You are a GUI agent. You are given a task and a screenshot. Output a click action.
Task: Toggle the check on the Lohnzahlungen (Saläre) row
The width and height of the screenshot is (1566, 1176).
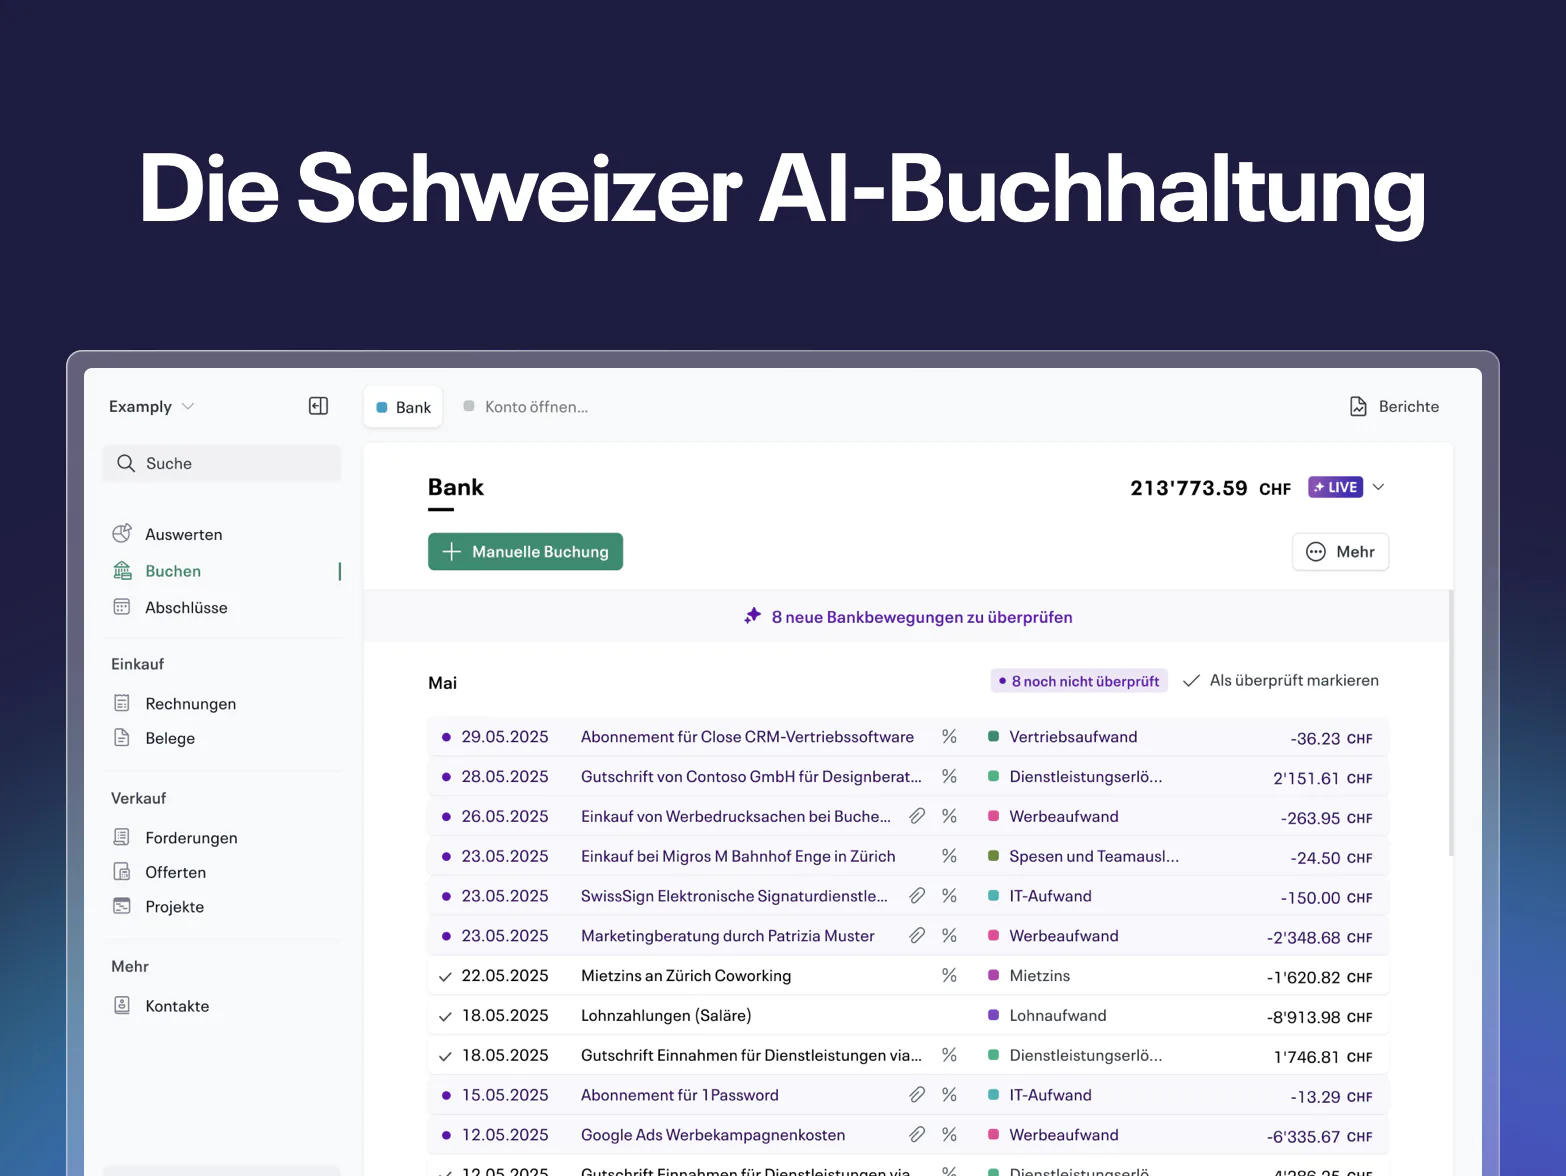point(445,1016)
